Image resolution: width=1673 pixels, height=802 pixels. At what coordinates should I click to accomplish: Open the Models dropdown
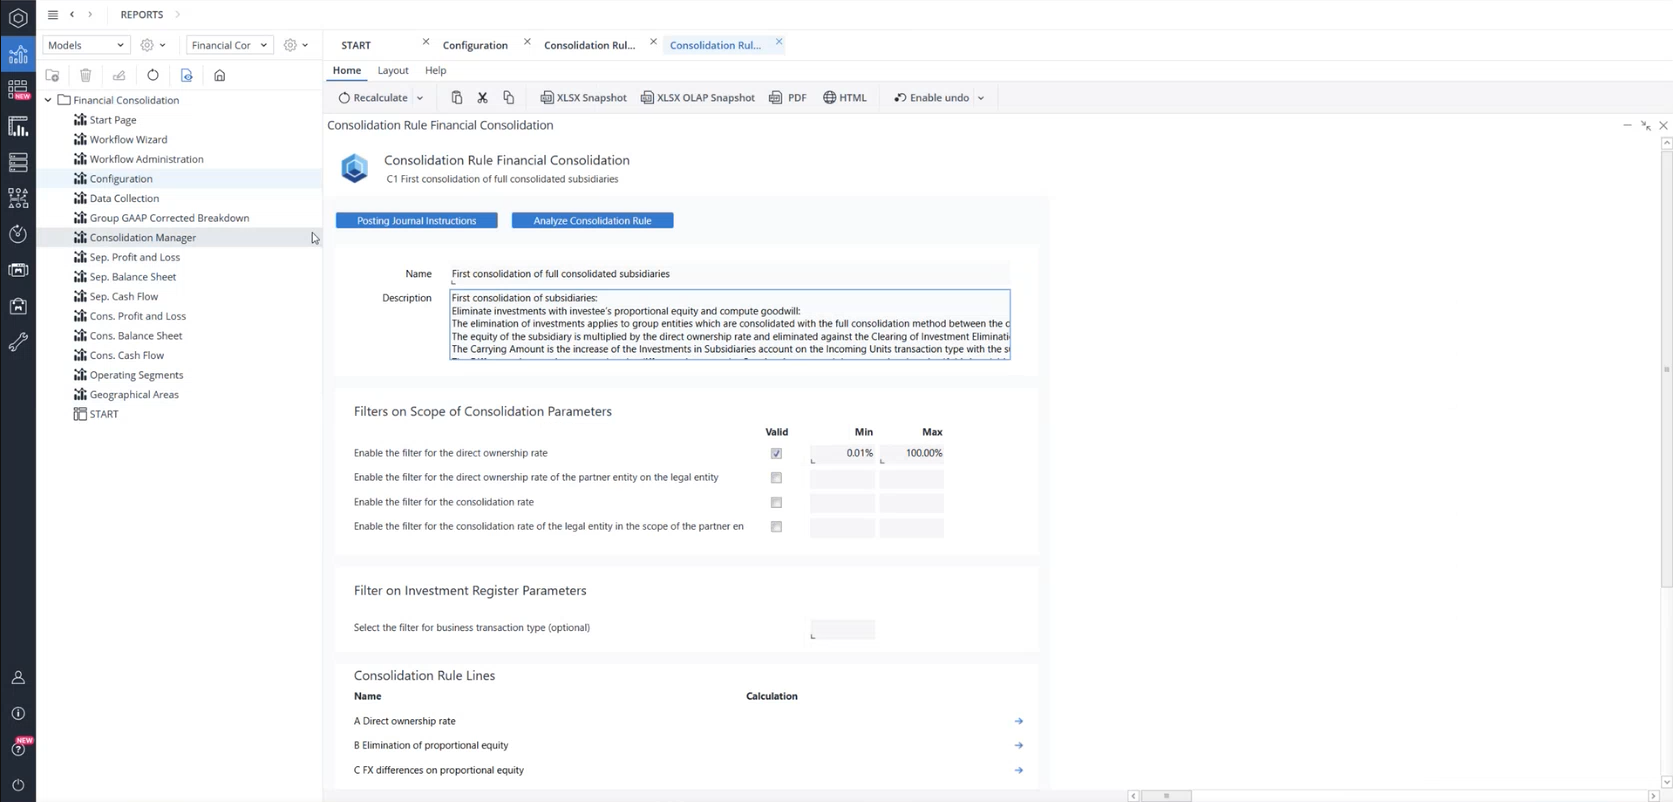86,45
